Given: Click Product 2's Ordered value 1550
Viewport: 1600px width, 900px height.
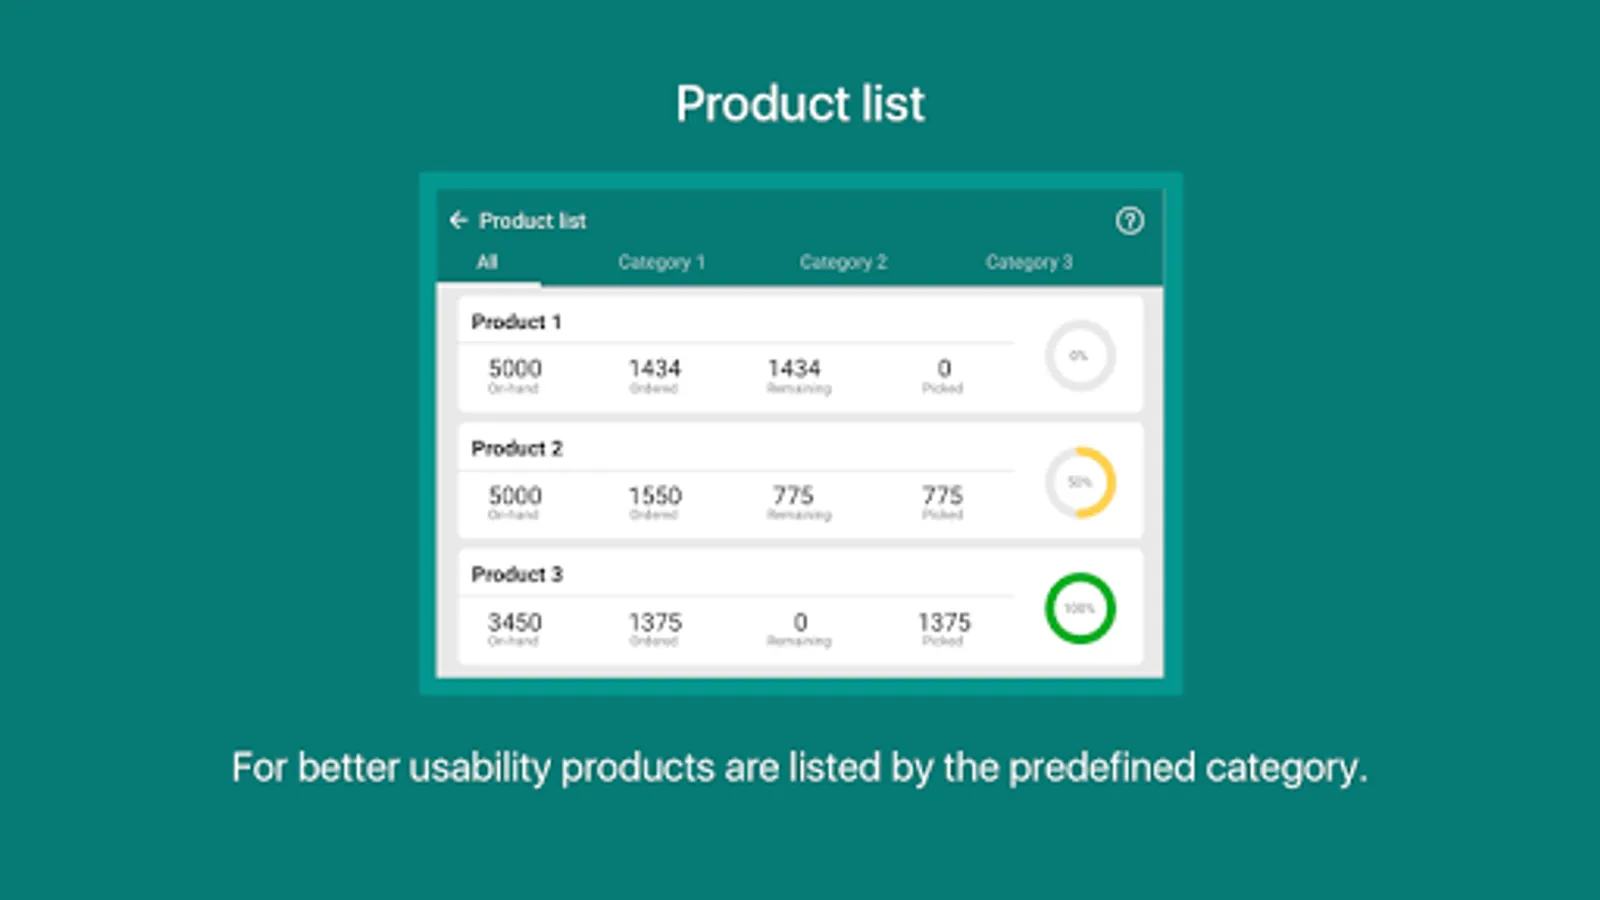Looking at the screenshot, I should click(655, 496).
